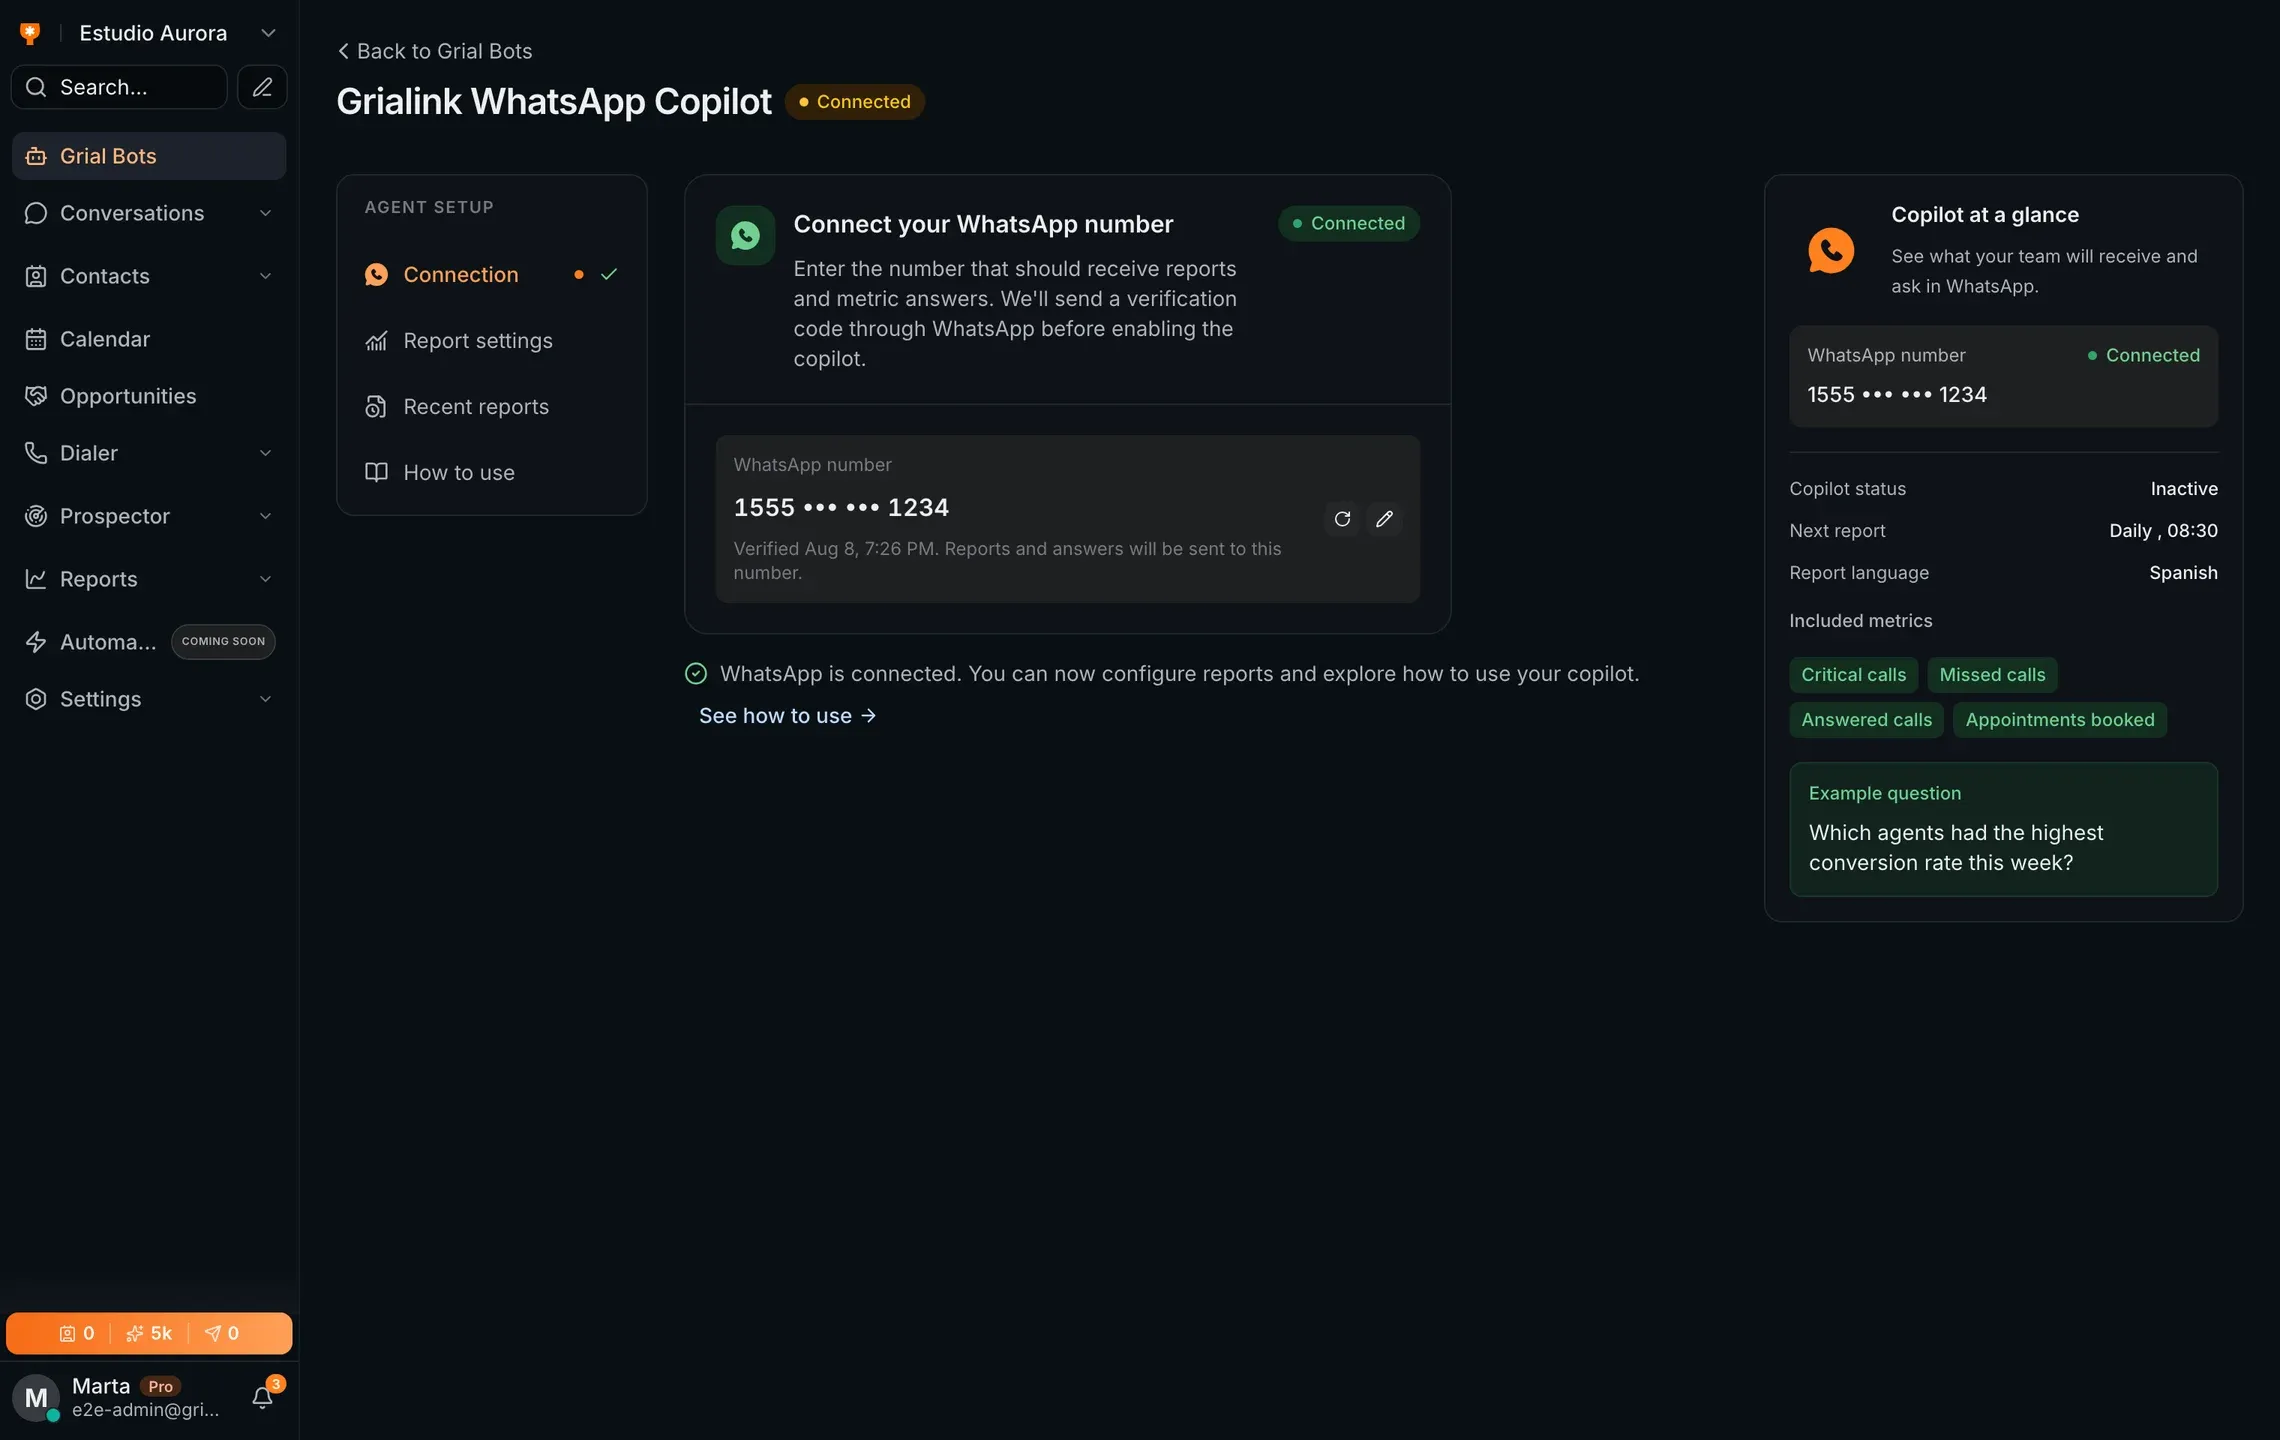Viewport: 2280px width, 1440px height.
Task: Open notifications bell icon
Action: (262, 1397)
